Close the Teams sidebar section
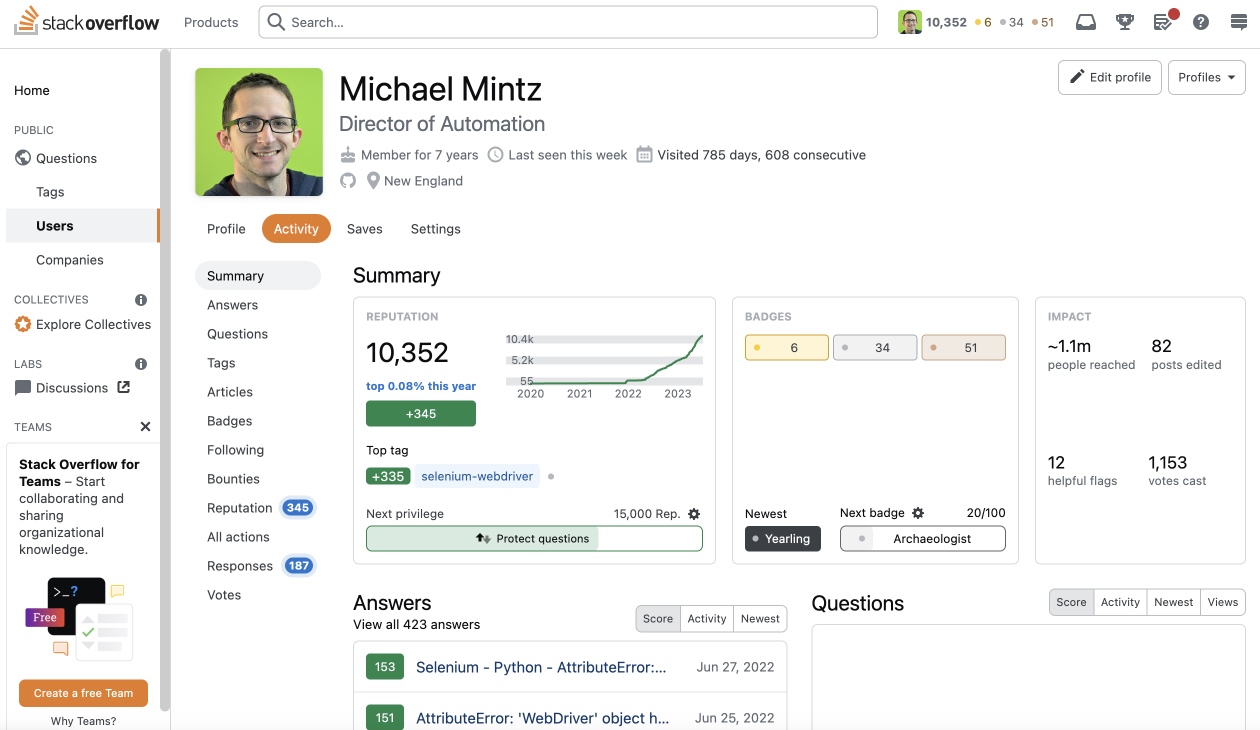 coord(145,427)
